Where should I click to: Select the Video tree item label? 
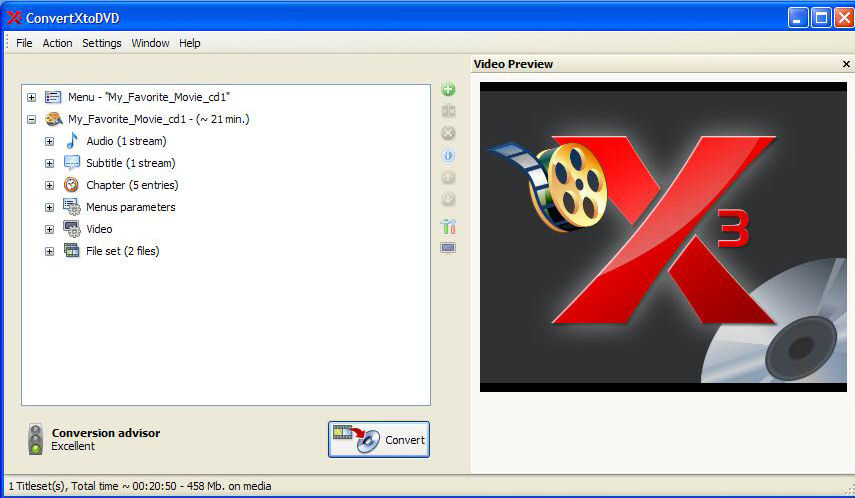point(99,229)
